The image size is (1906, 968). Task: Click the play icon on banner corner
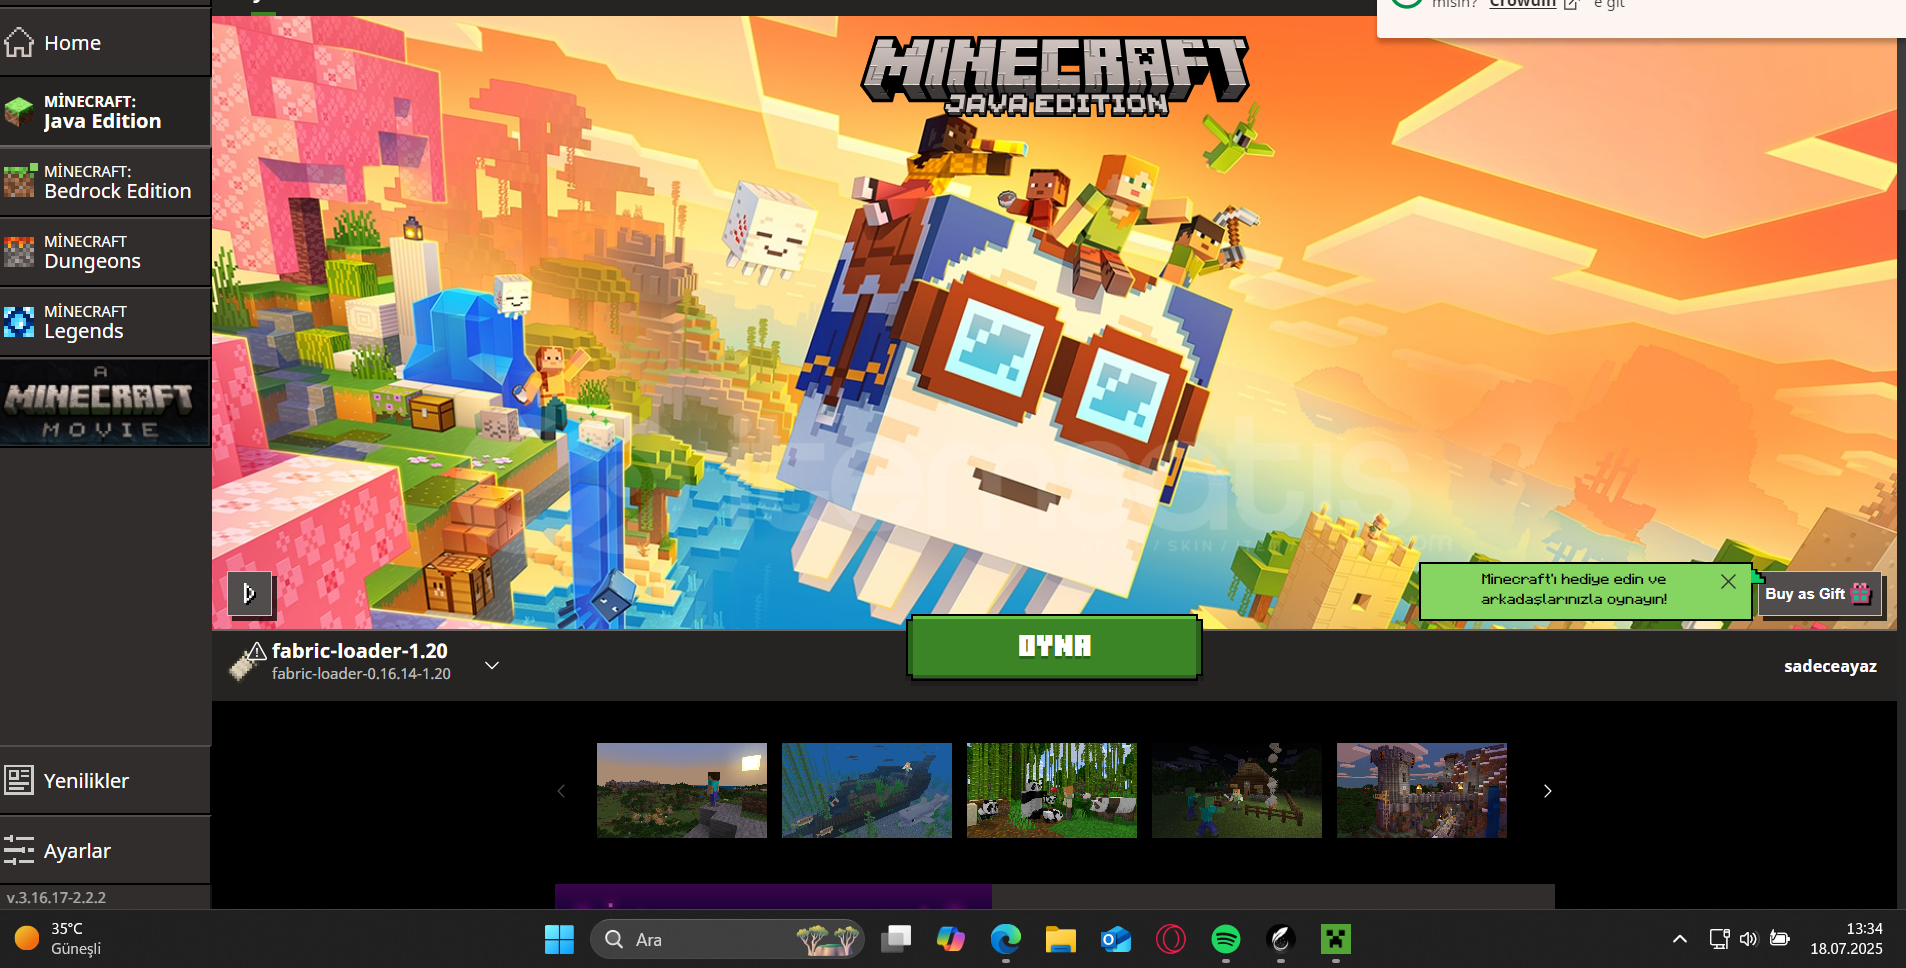[x=248, y=594]
